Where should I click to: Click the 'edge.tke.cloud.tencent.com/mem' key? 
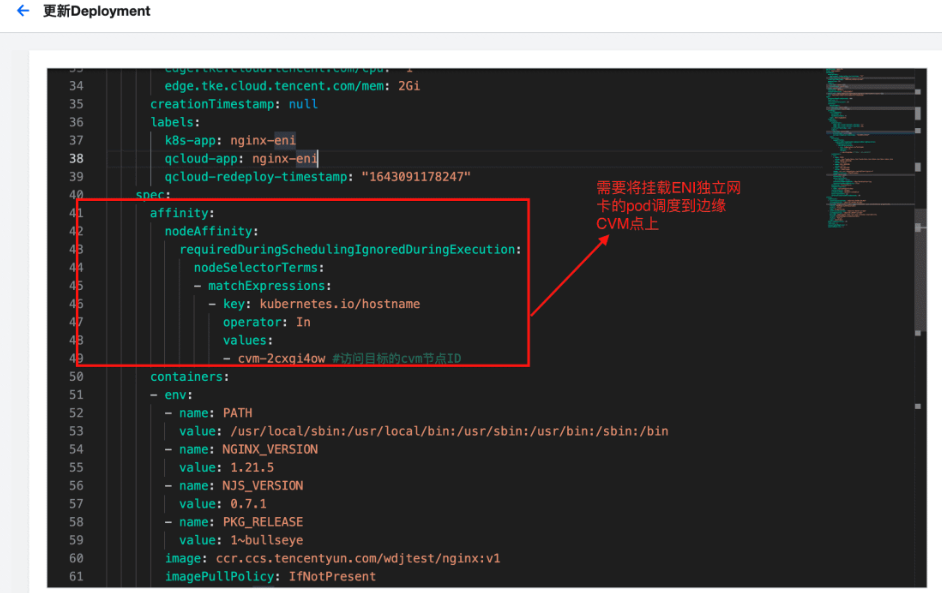[x=274, y=86]
